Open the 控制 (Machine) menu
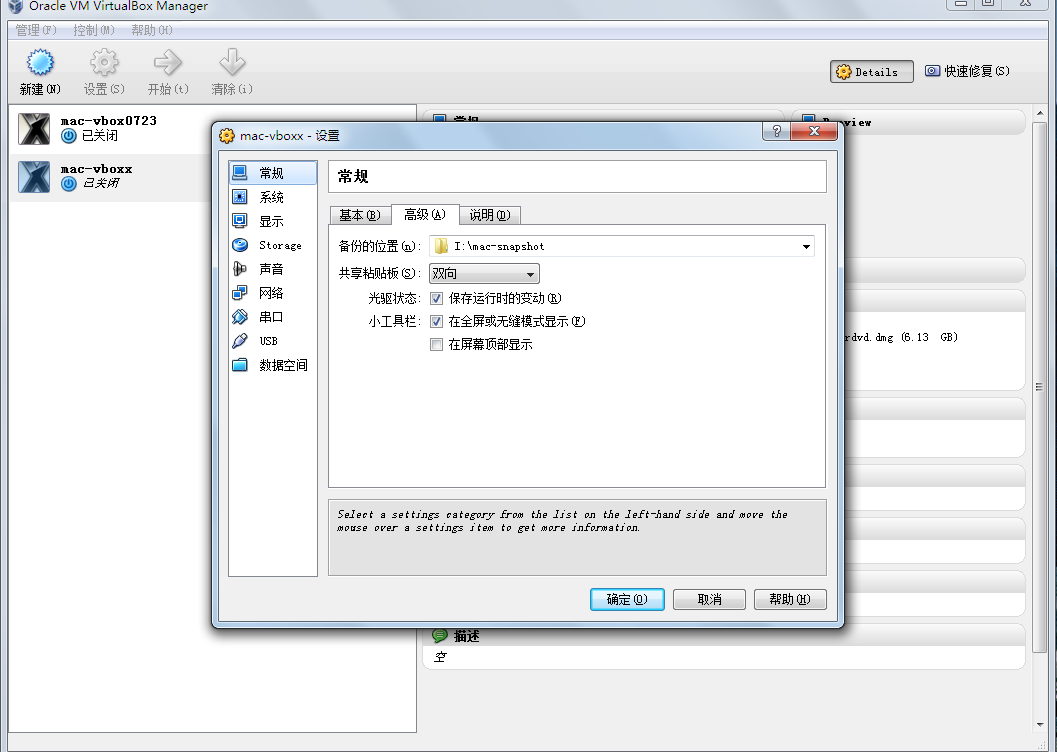Viewport: 1057px width, 752px height. [x=94, y=30]
